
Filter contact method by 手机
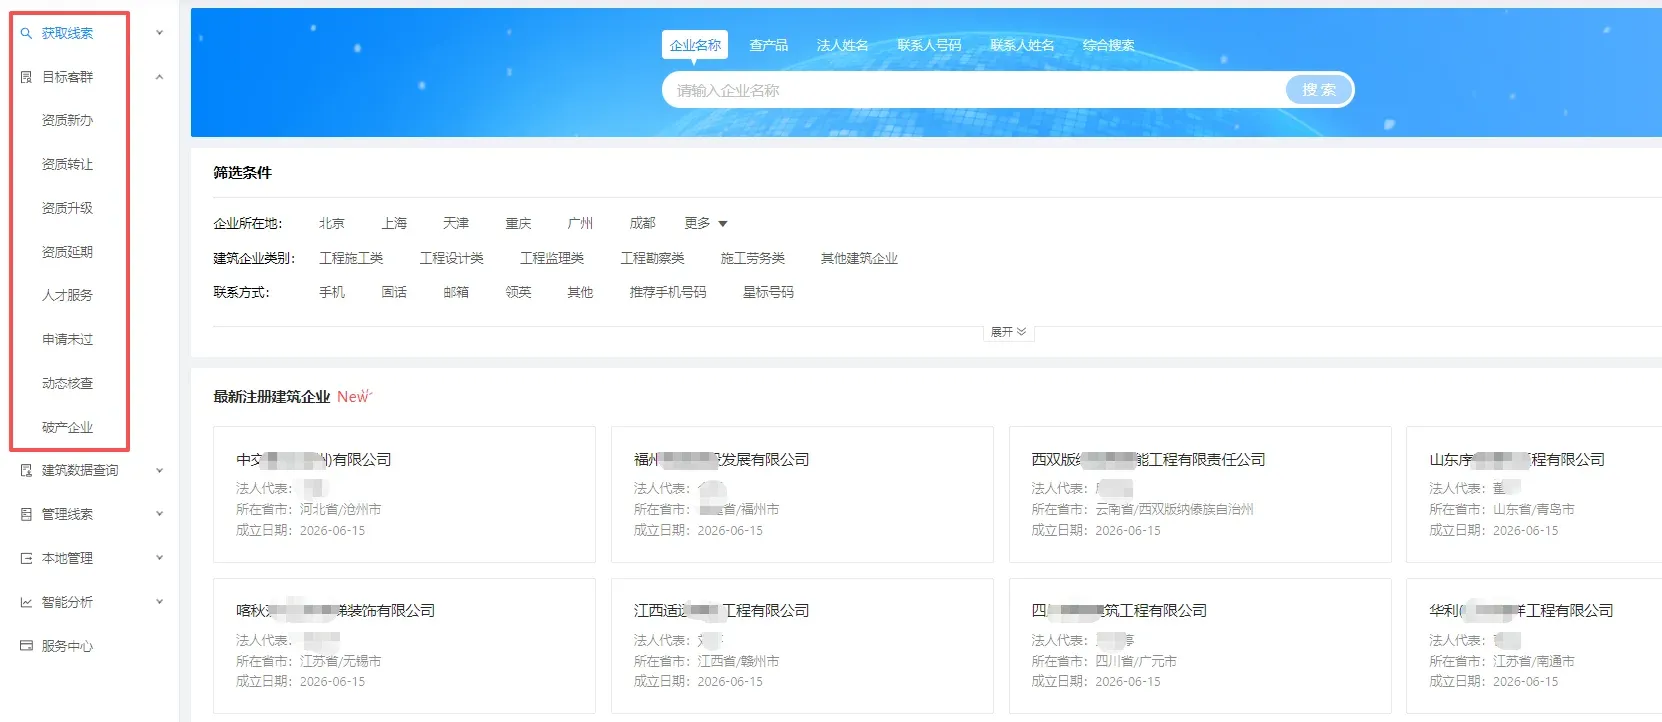[332, 292]
